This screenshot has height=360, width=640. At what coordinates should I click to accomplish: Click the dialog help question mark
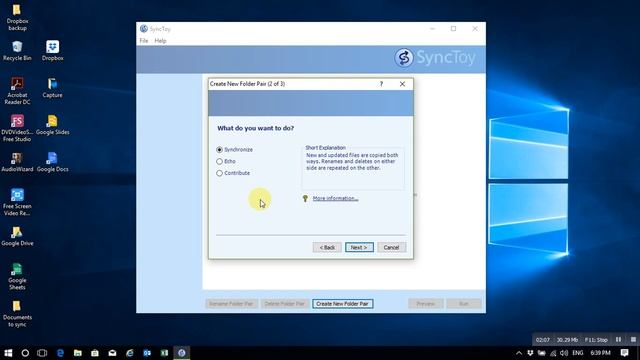381,84
